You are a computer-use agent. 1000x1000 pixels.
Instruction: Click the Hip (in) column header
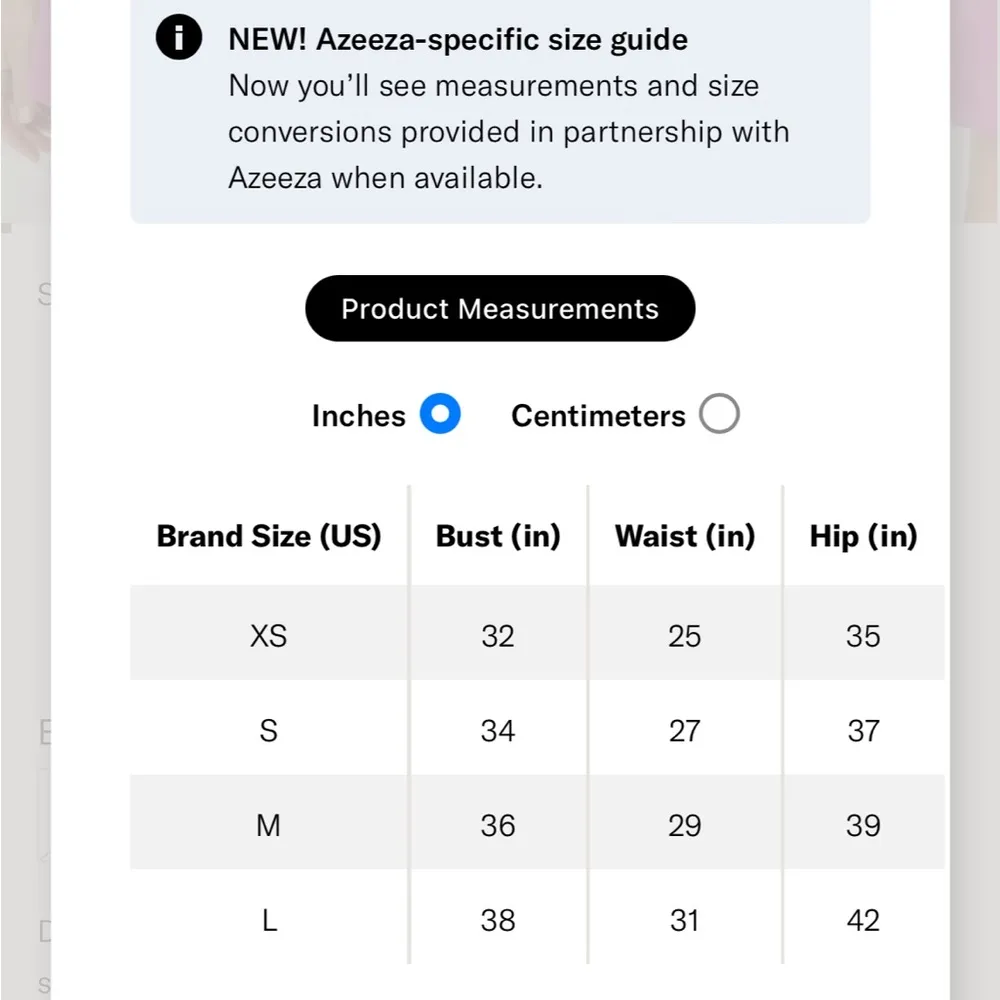(x=863, y=536)
